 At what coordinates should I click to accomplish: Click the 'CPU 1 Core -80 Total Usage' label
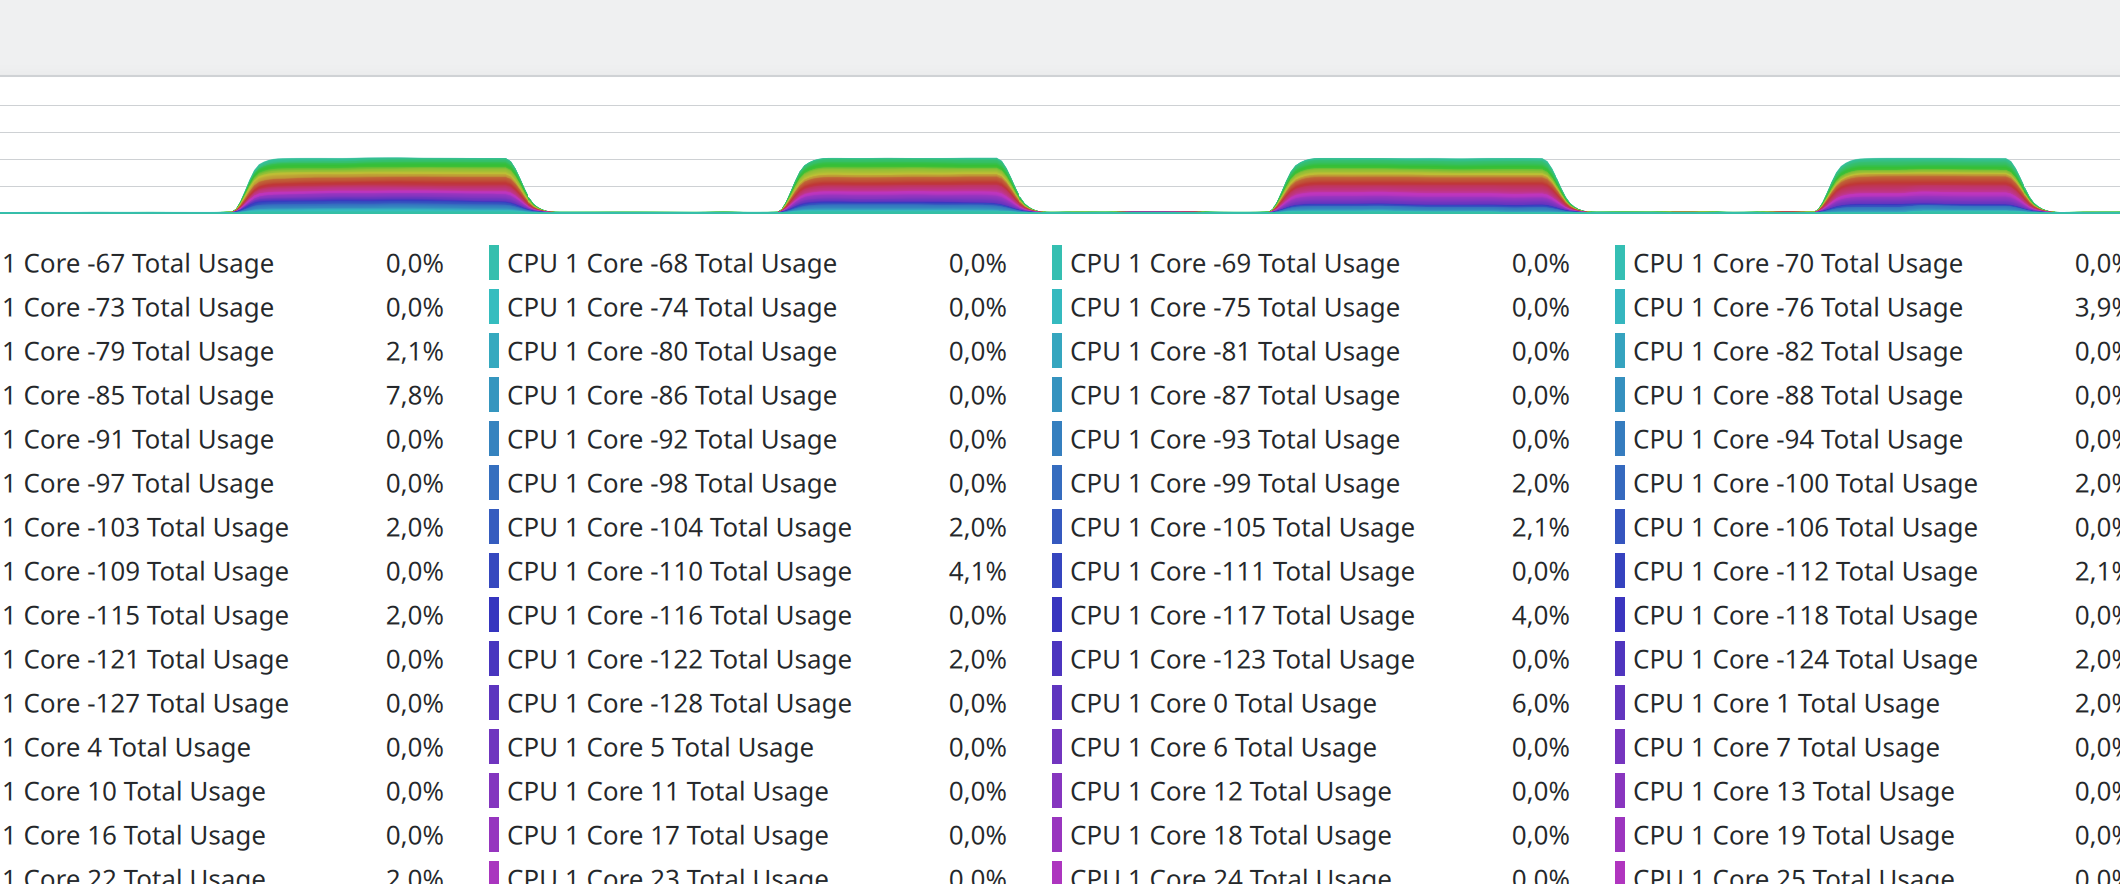coord(672,352)
